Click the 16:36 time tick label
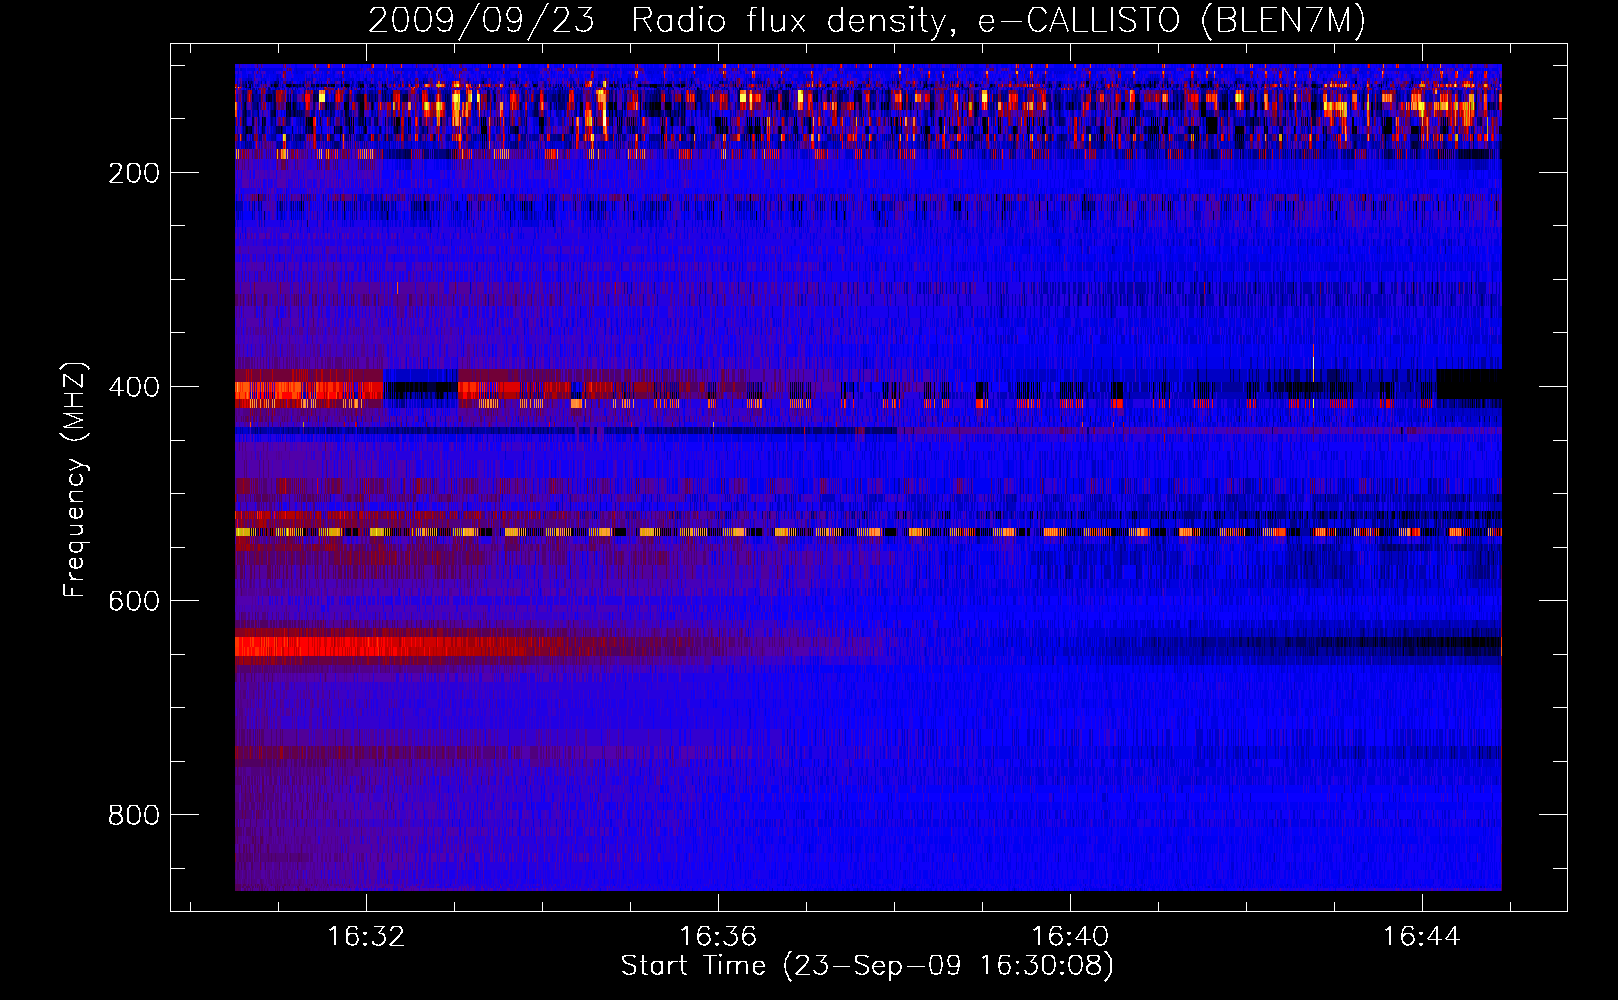1618x1000 pixels. pyautogui.click(x=718, y=937)
